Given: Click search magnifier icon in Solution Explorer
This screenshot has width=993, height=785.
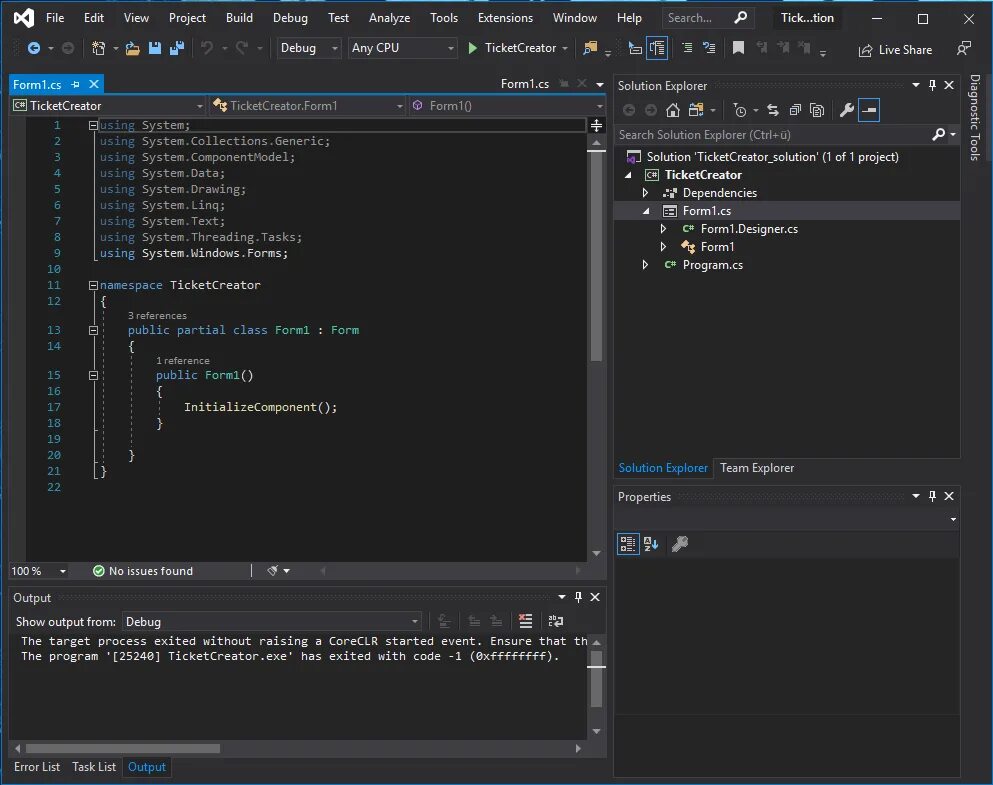Looking at the screenshot, I should pos(939,134).
